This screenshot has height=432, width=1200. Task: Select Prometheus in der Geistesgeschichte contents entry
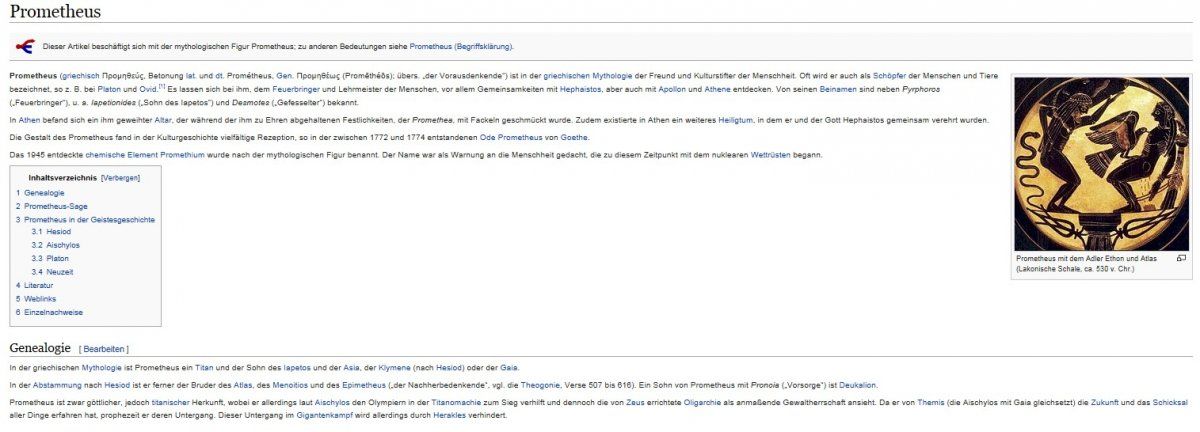pyautogui.click(x=89, y=219)
